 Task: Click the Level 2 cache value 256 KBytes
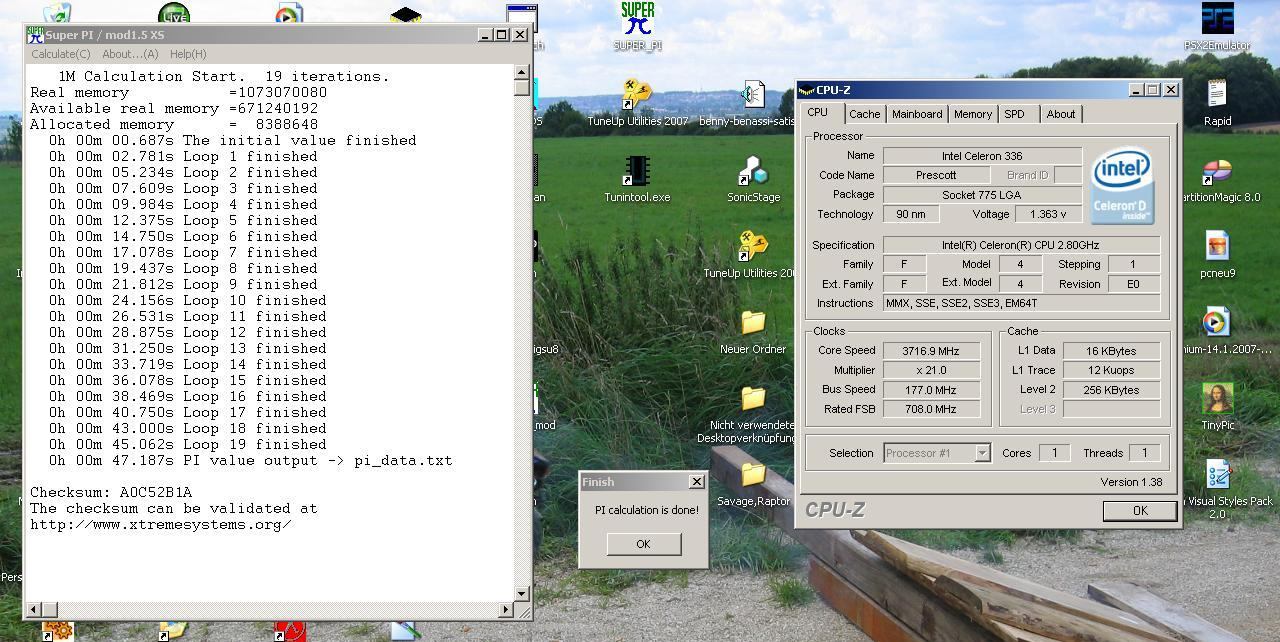point(1111,390)
